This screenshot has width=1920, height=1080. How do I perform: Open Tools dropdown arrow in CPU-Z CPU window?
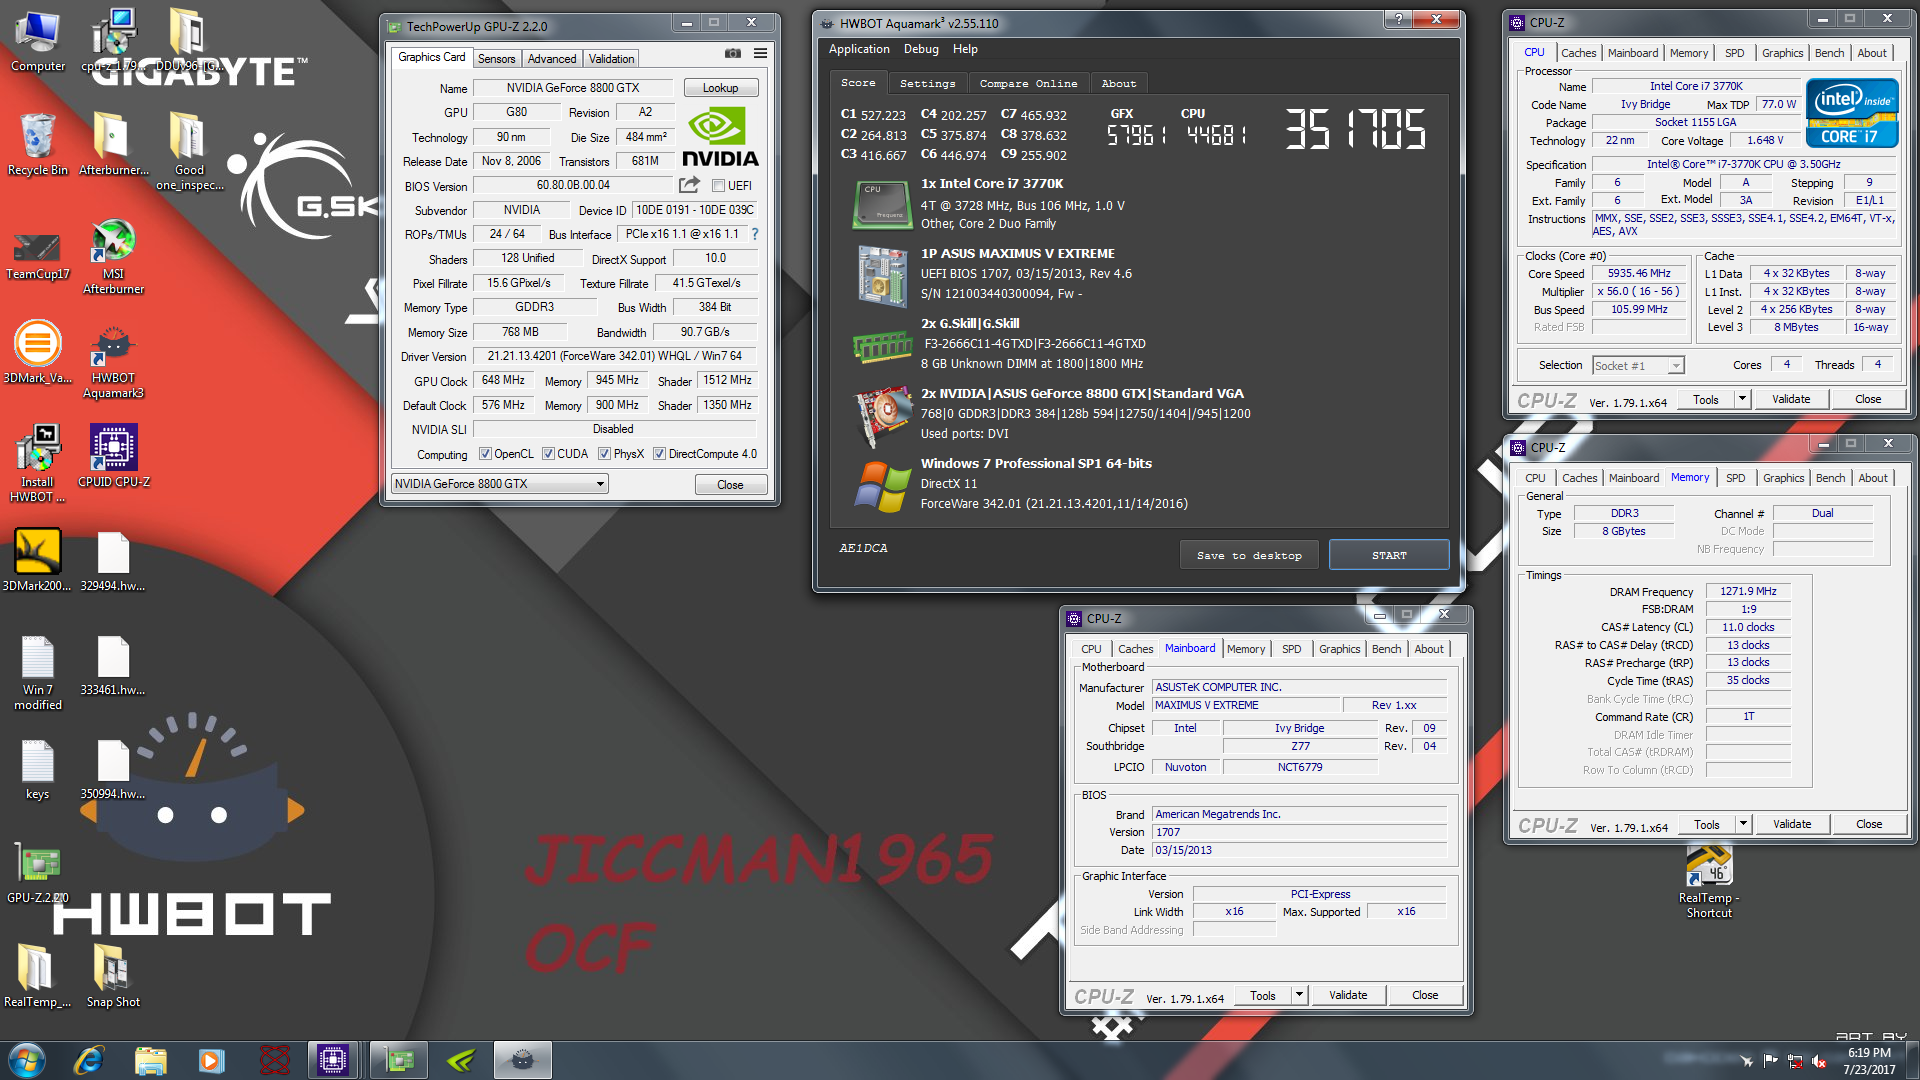pyautogui.click(x=1741, y=399)
